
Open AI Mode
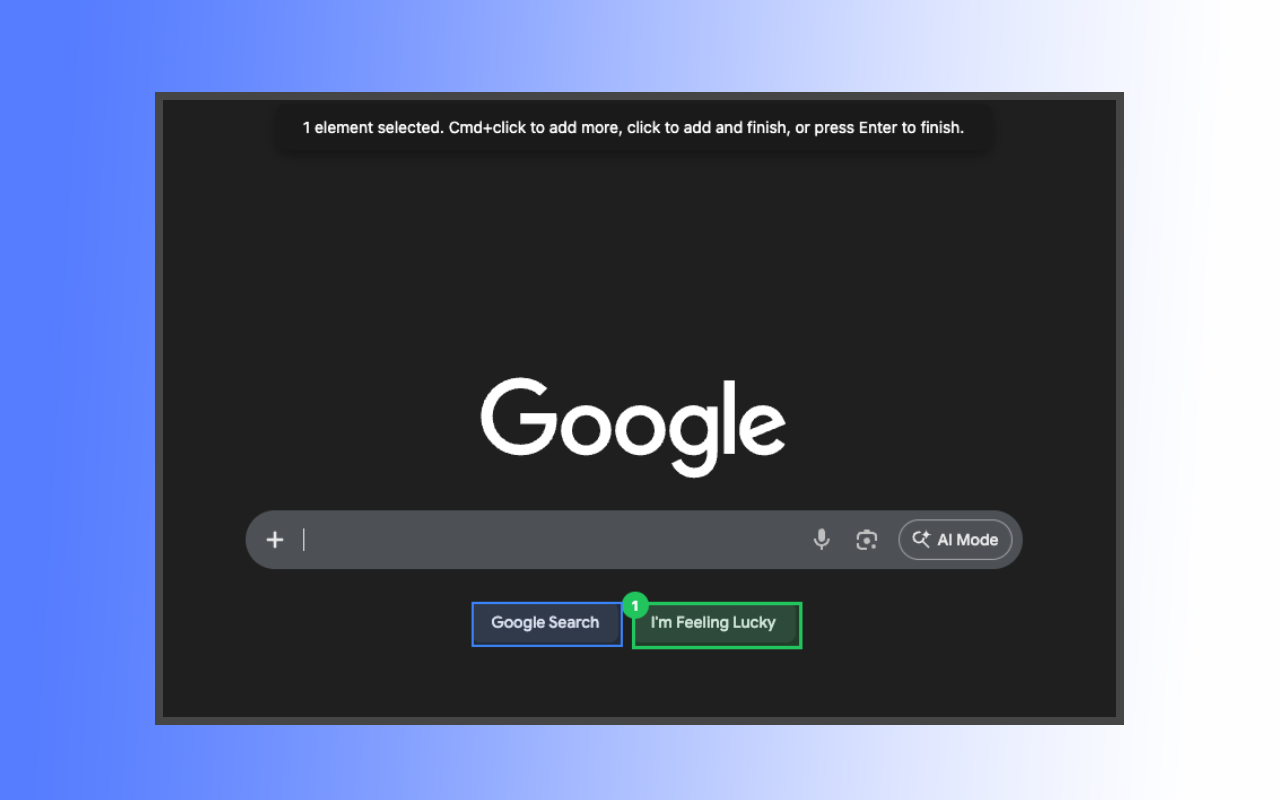tap(955, 540)
